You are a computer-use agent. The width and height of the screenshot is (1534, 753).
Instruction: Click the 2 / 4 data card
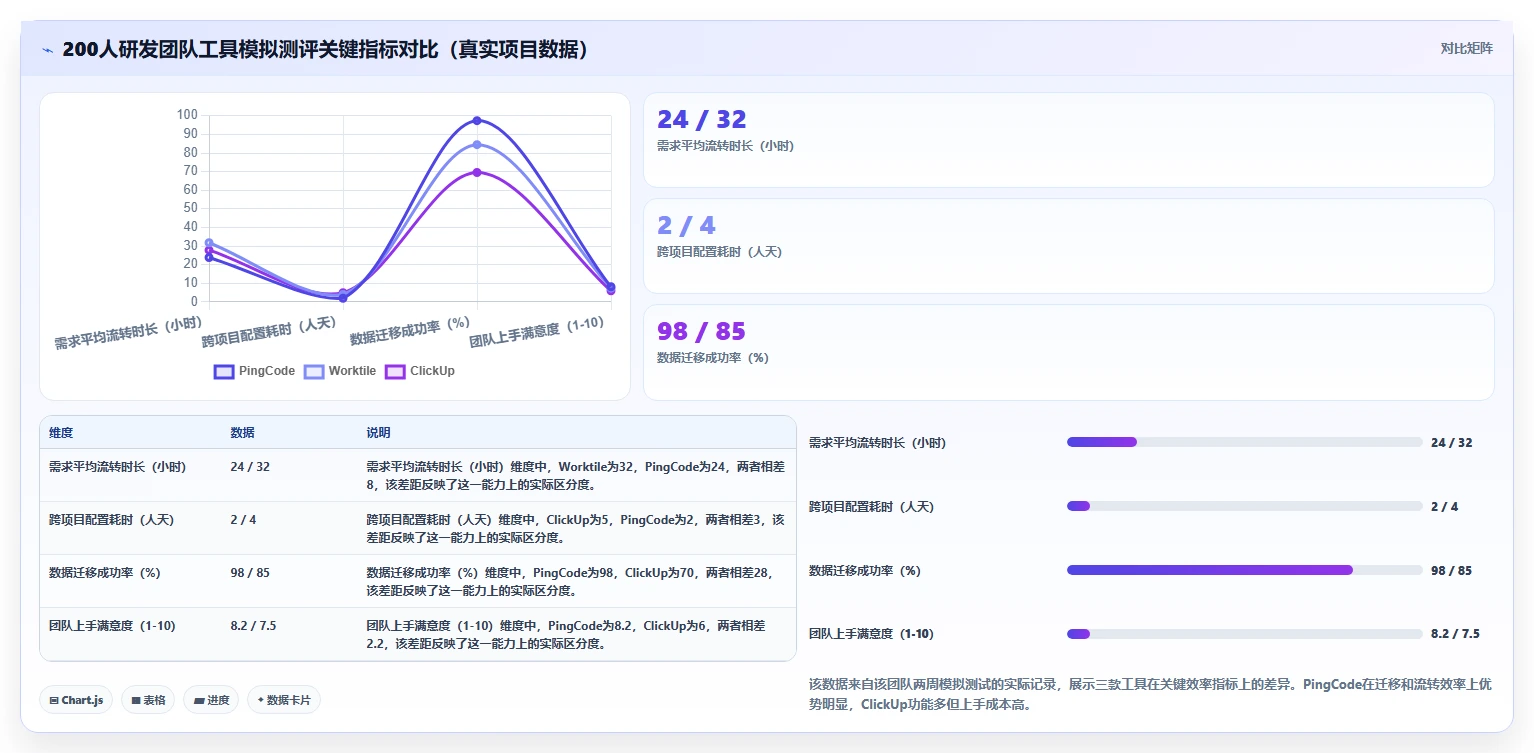(x=1068, y=246)
